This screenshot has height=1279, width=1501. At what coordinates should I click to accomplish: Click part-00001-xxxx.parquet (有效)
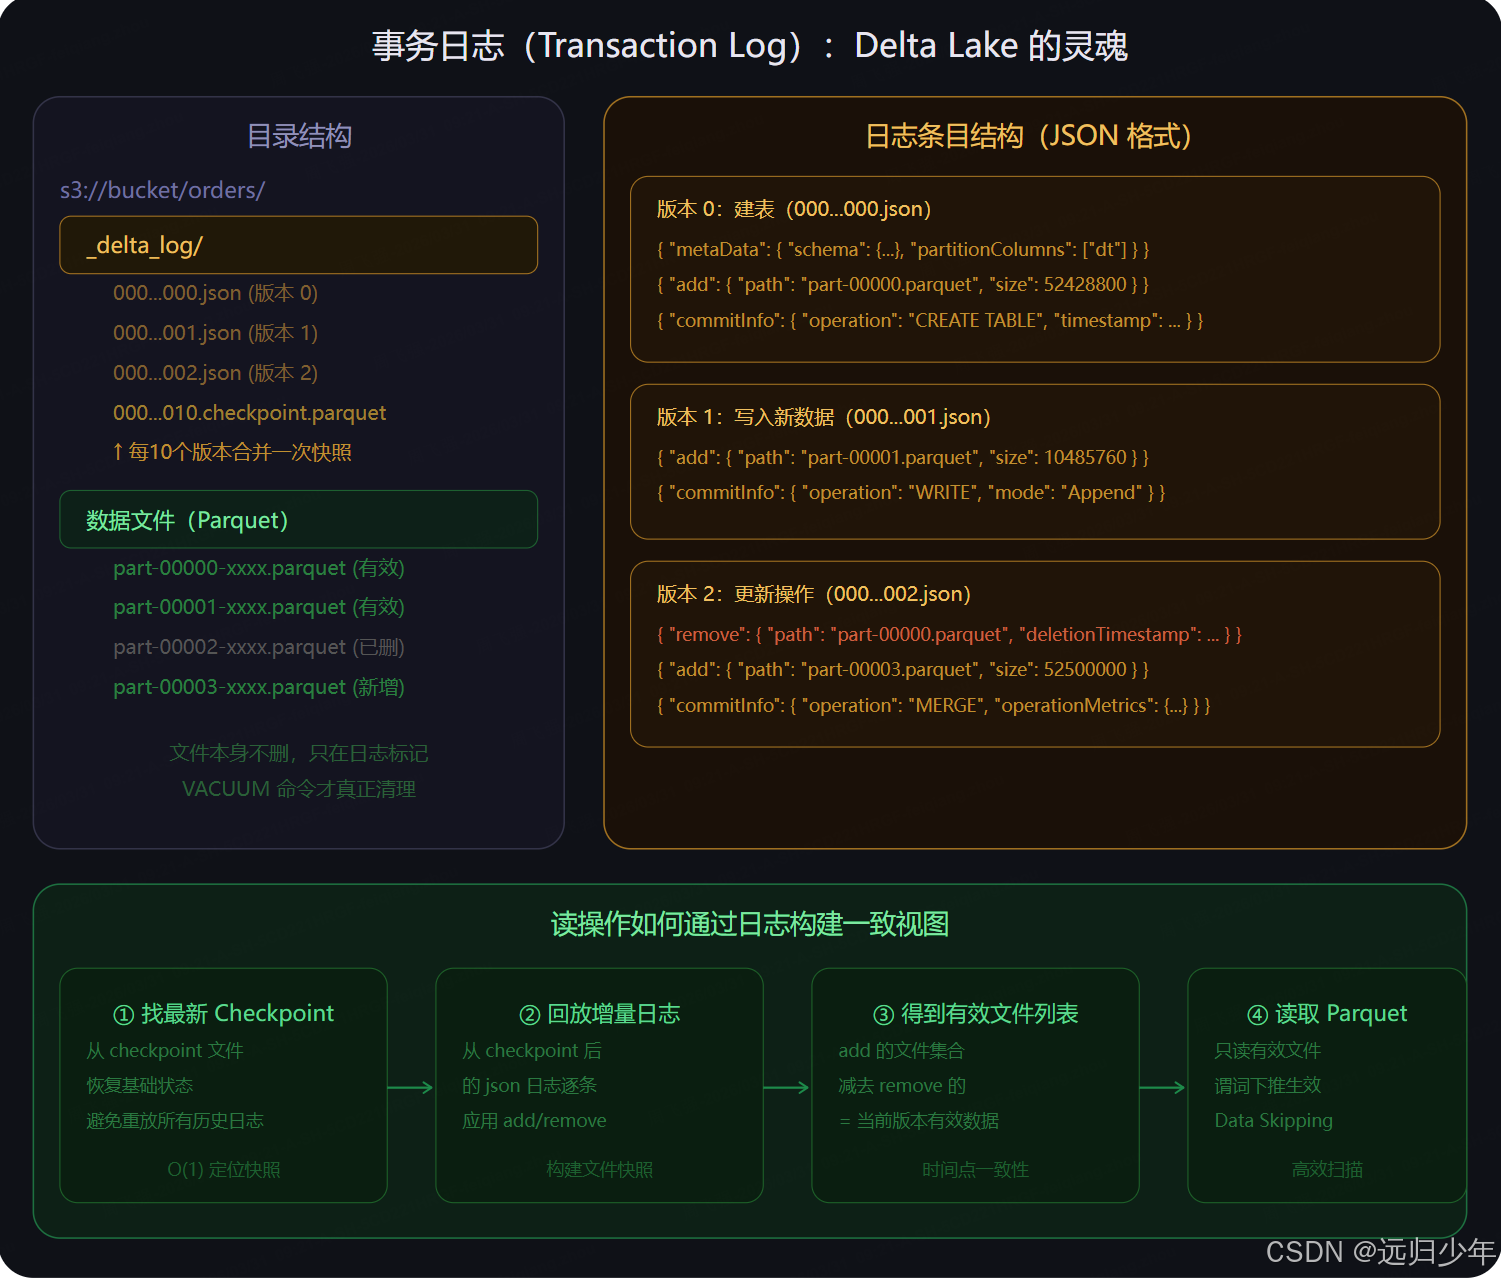coord(258,607)
